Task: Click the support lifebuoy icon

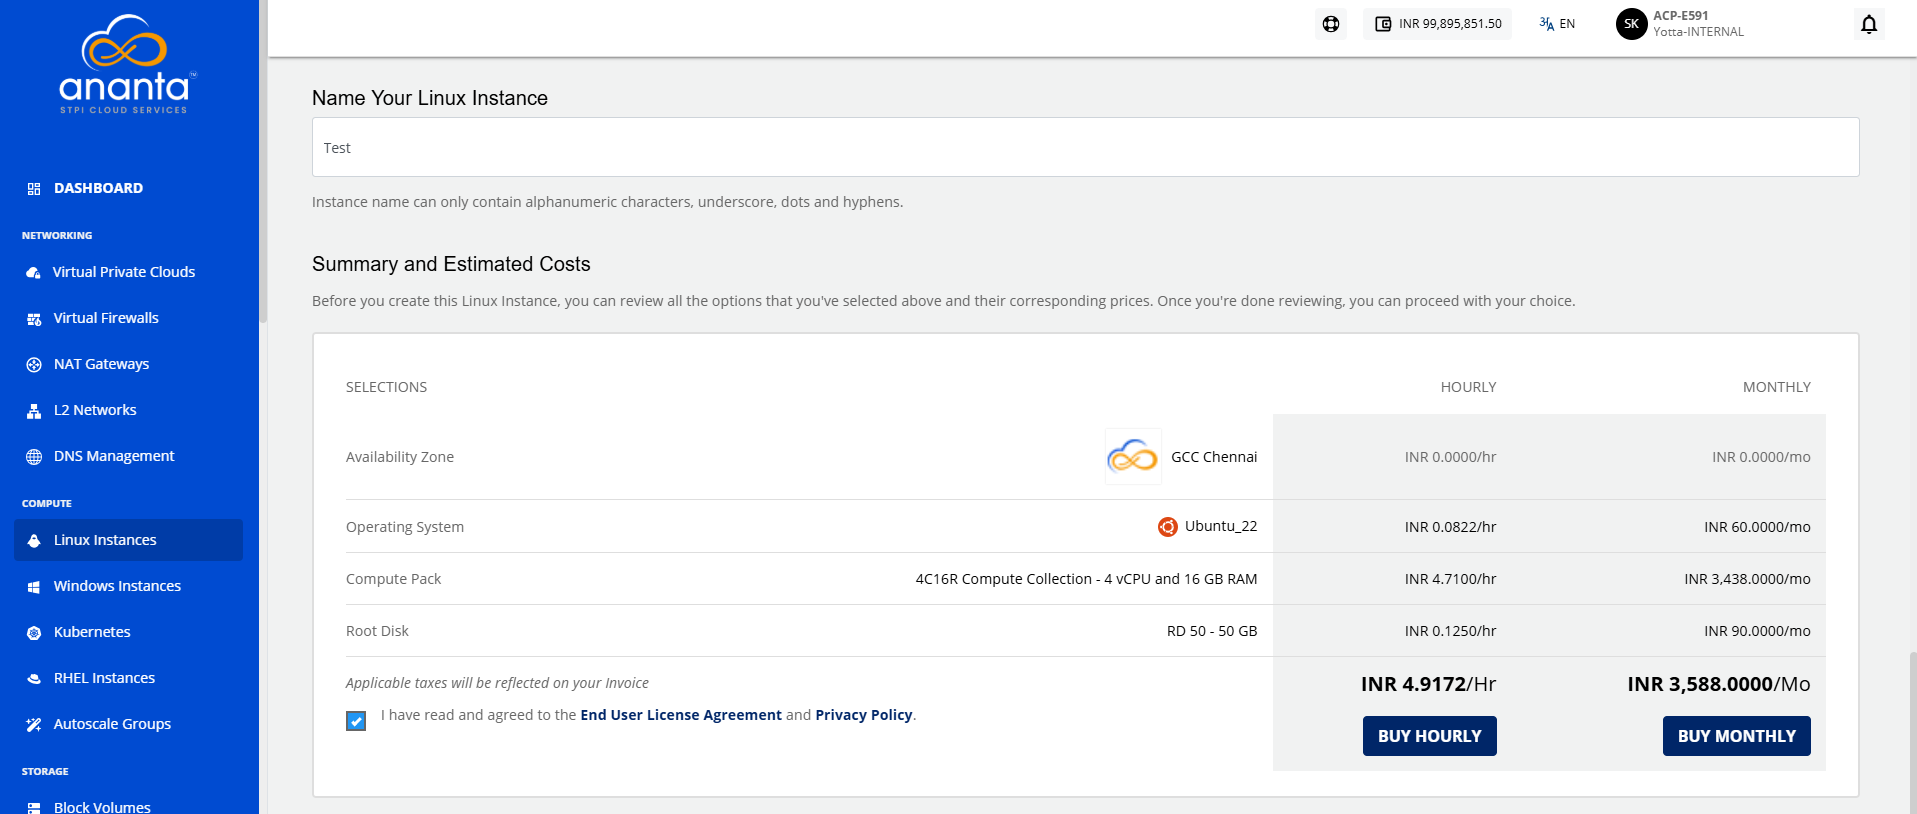Action: tap(1331, 24)
